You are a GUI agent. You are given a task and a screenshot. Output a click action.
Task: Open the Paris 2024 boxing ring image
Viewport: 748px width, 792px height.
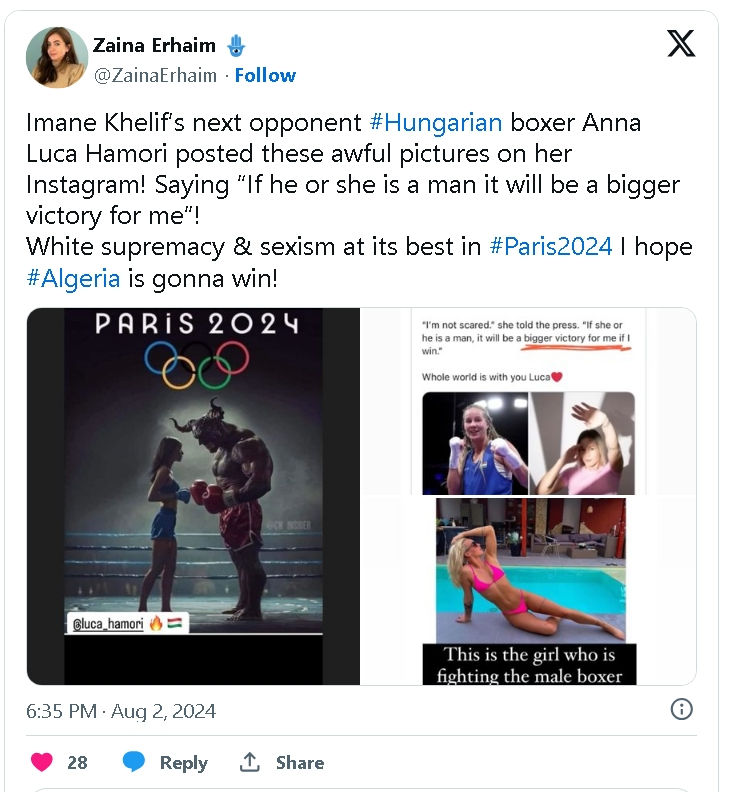point(193,496)
